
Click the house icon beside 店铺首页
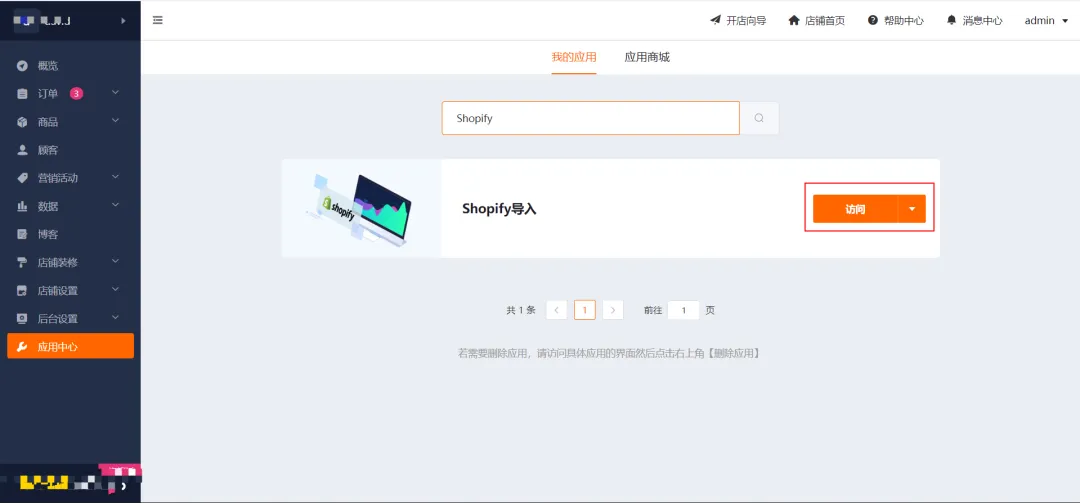(x=794, y=20)
